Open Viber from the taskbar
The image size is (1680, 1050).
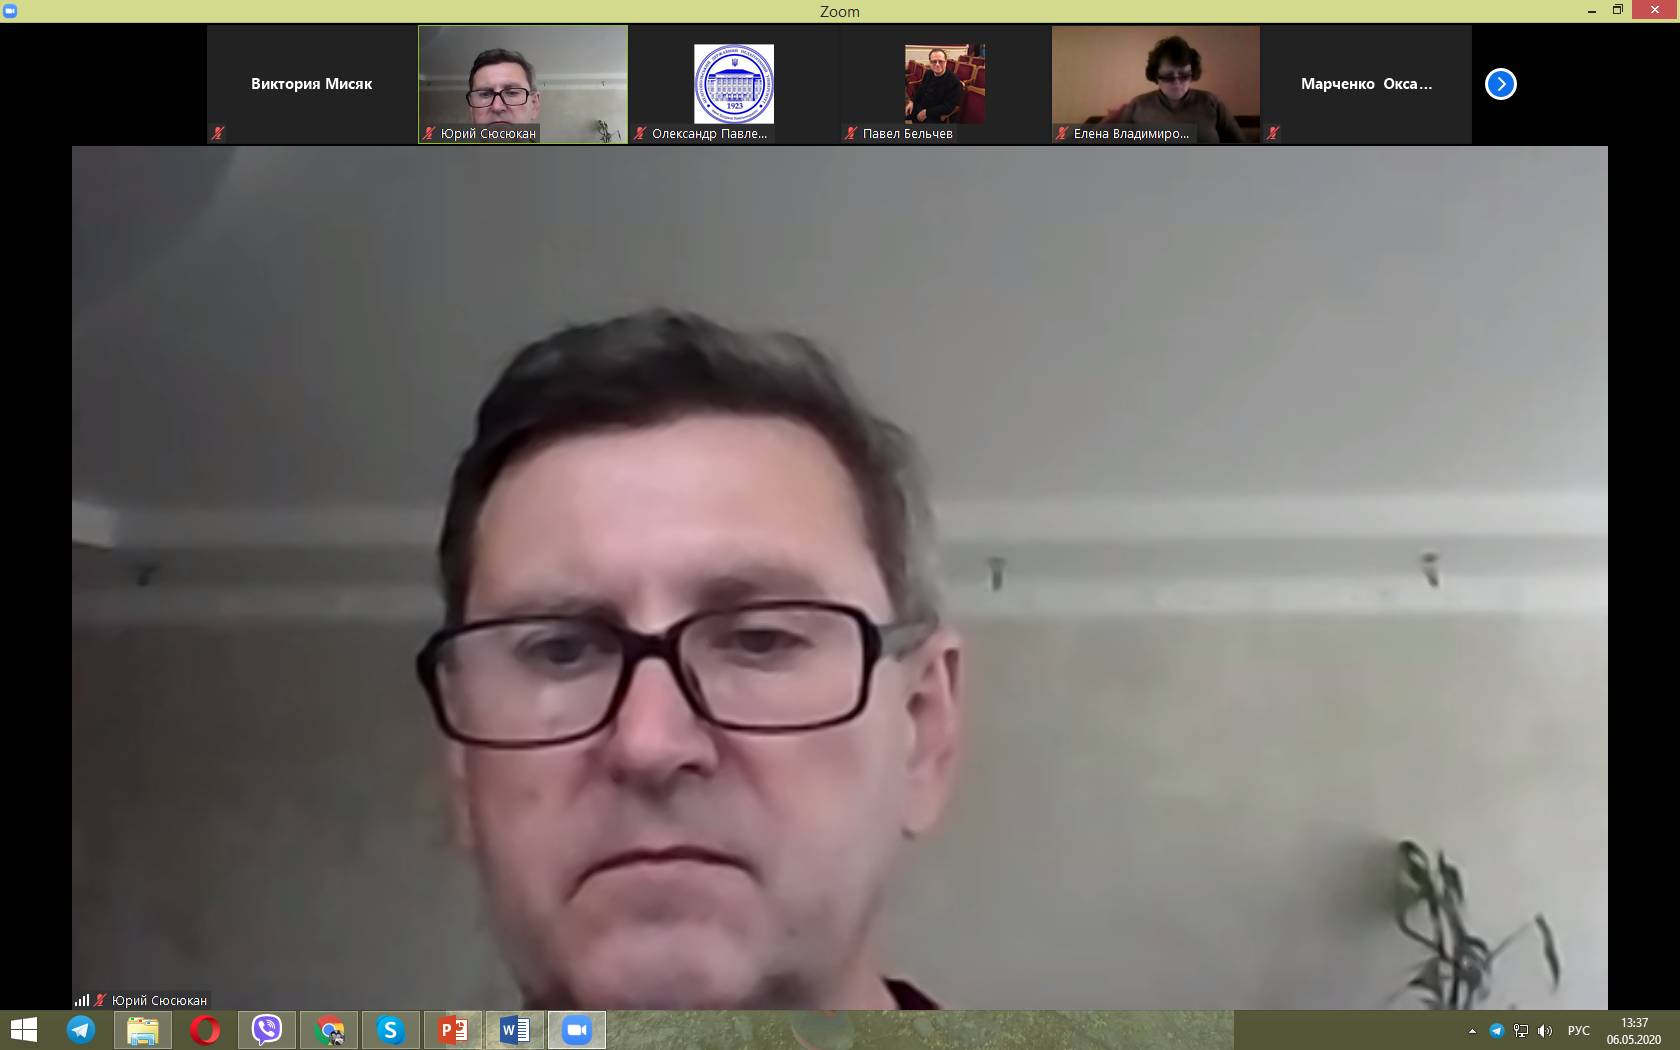pyautogui.click(x=267, y=1030)
